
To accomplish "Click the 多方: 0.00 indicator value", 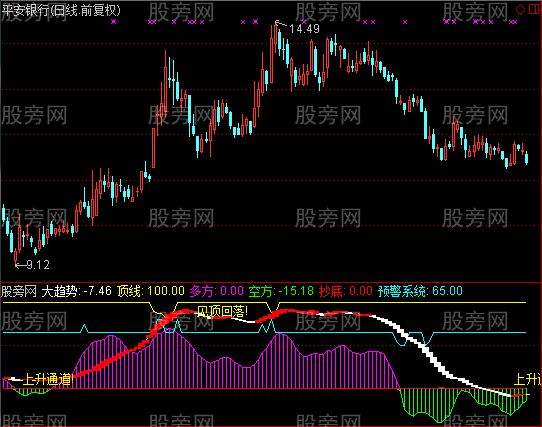I will tap(216, 291).
